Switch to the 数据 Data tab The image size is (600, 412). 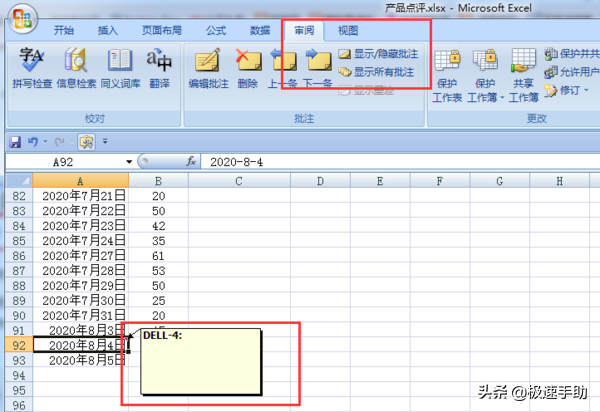[x=260, y=31]
